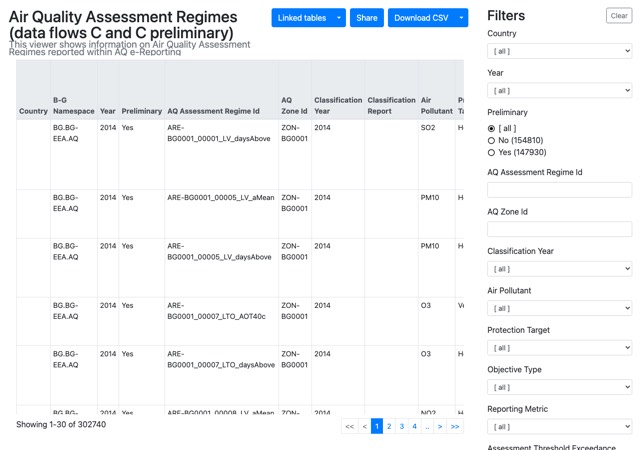
Task: Select page 1 in pagination
Action: click(x=377, y=426)
